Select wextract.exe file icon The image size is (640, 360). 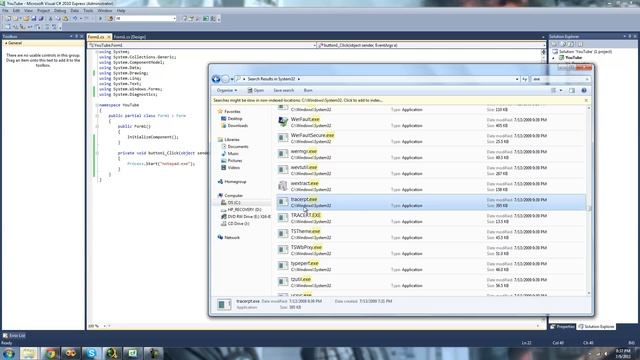pyautogui.click(x=283, y=186)
